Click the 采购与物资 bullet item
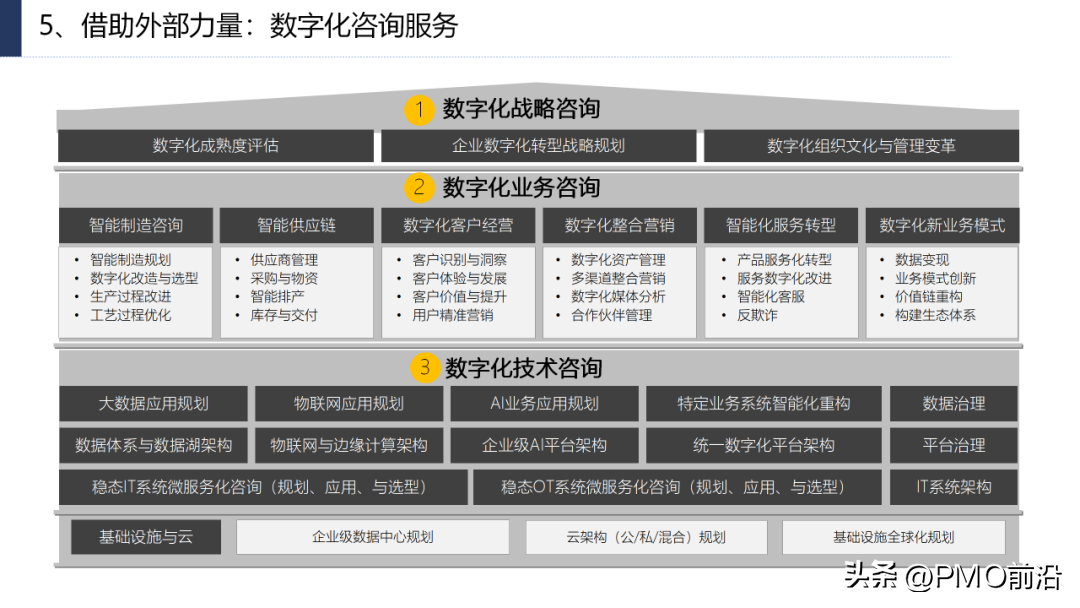The height and width of the screenshot is (608, 1080). (284, 278)
